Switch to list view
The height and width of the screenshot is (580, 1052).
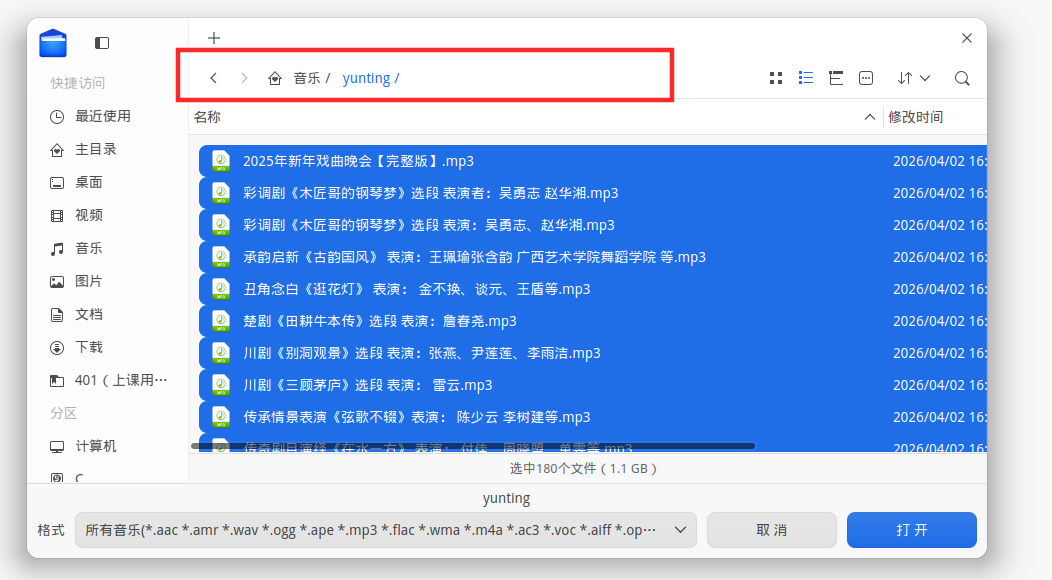(806, 78)
